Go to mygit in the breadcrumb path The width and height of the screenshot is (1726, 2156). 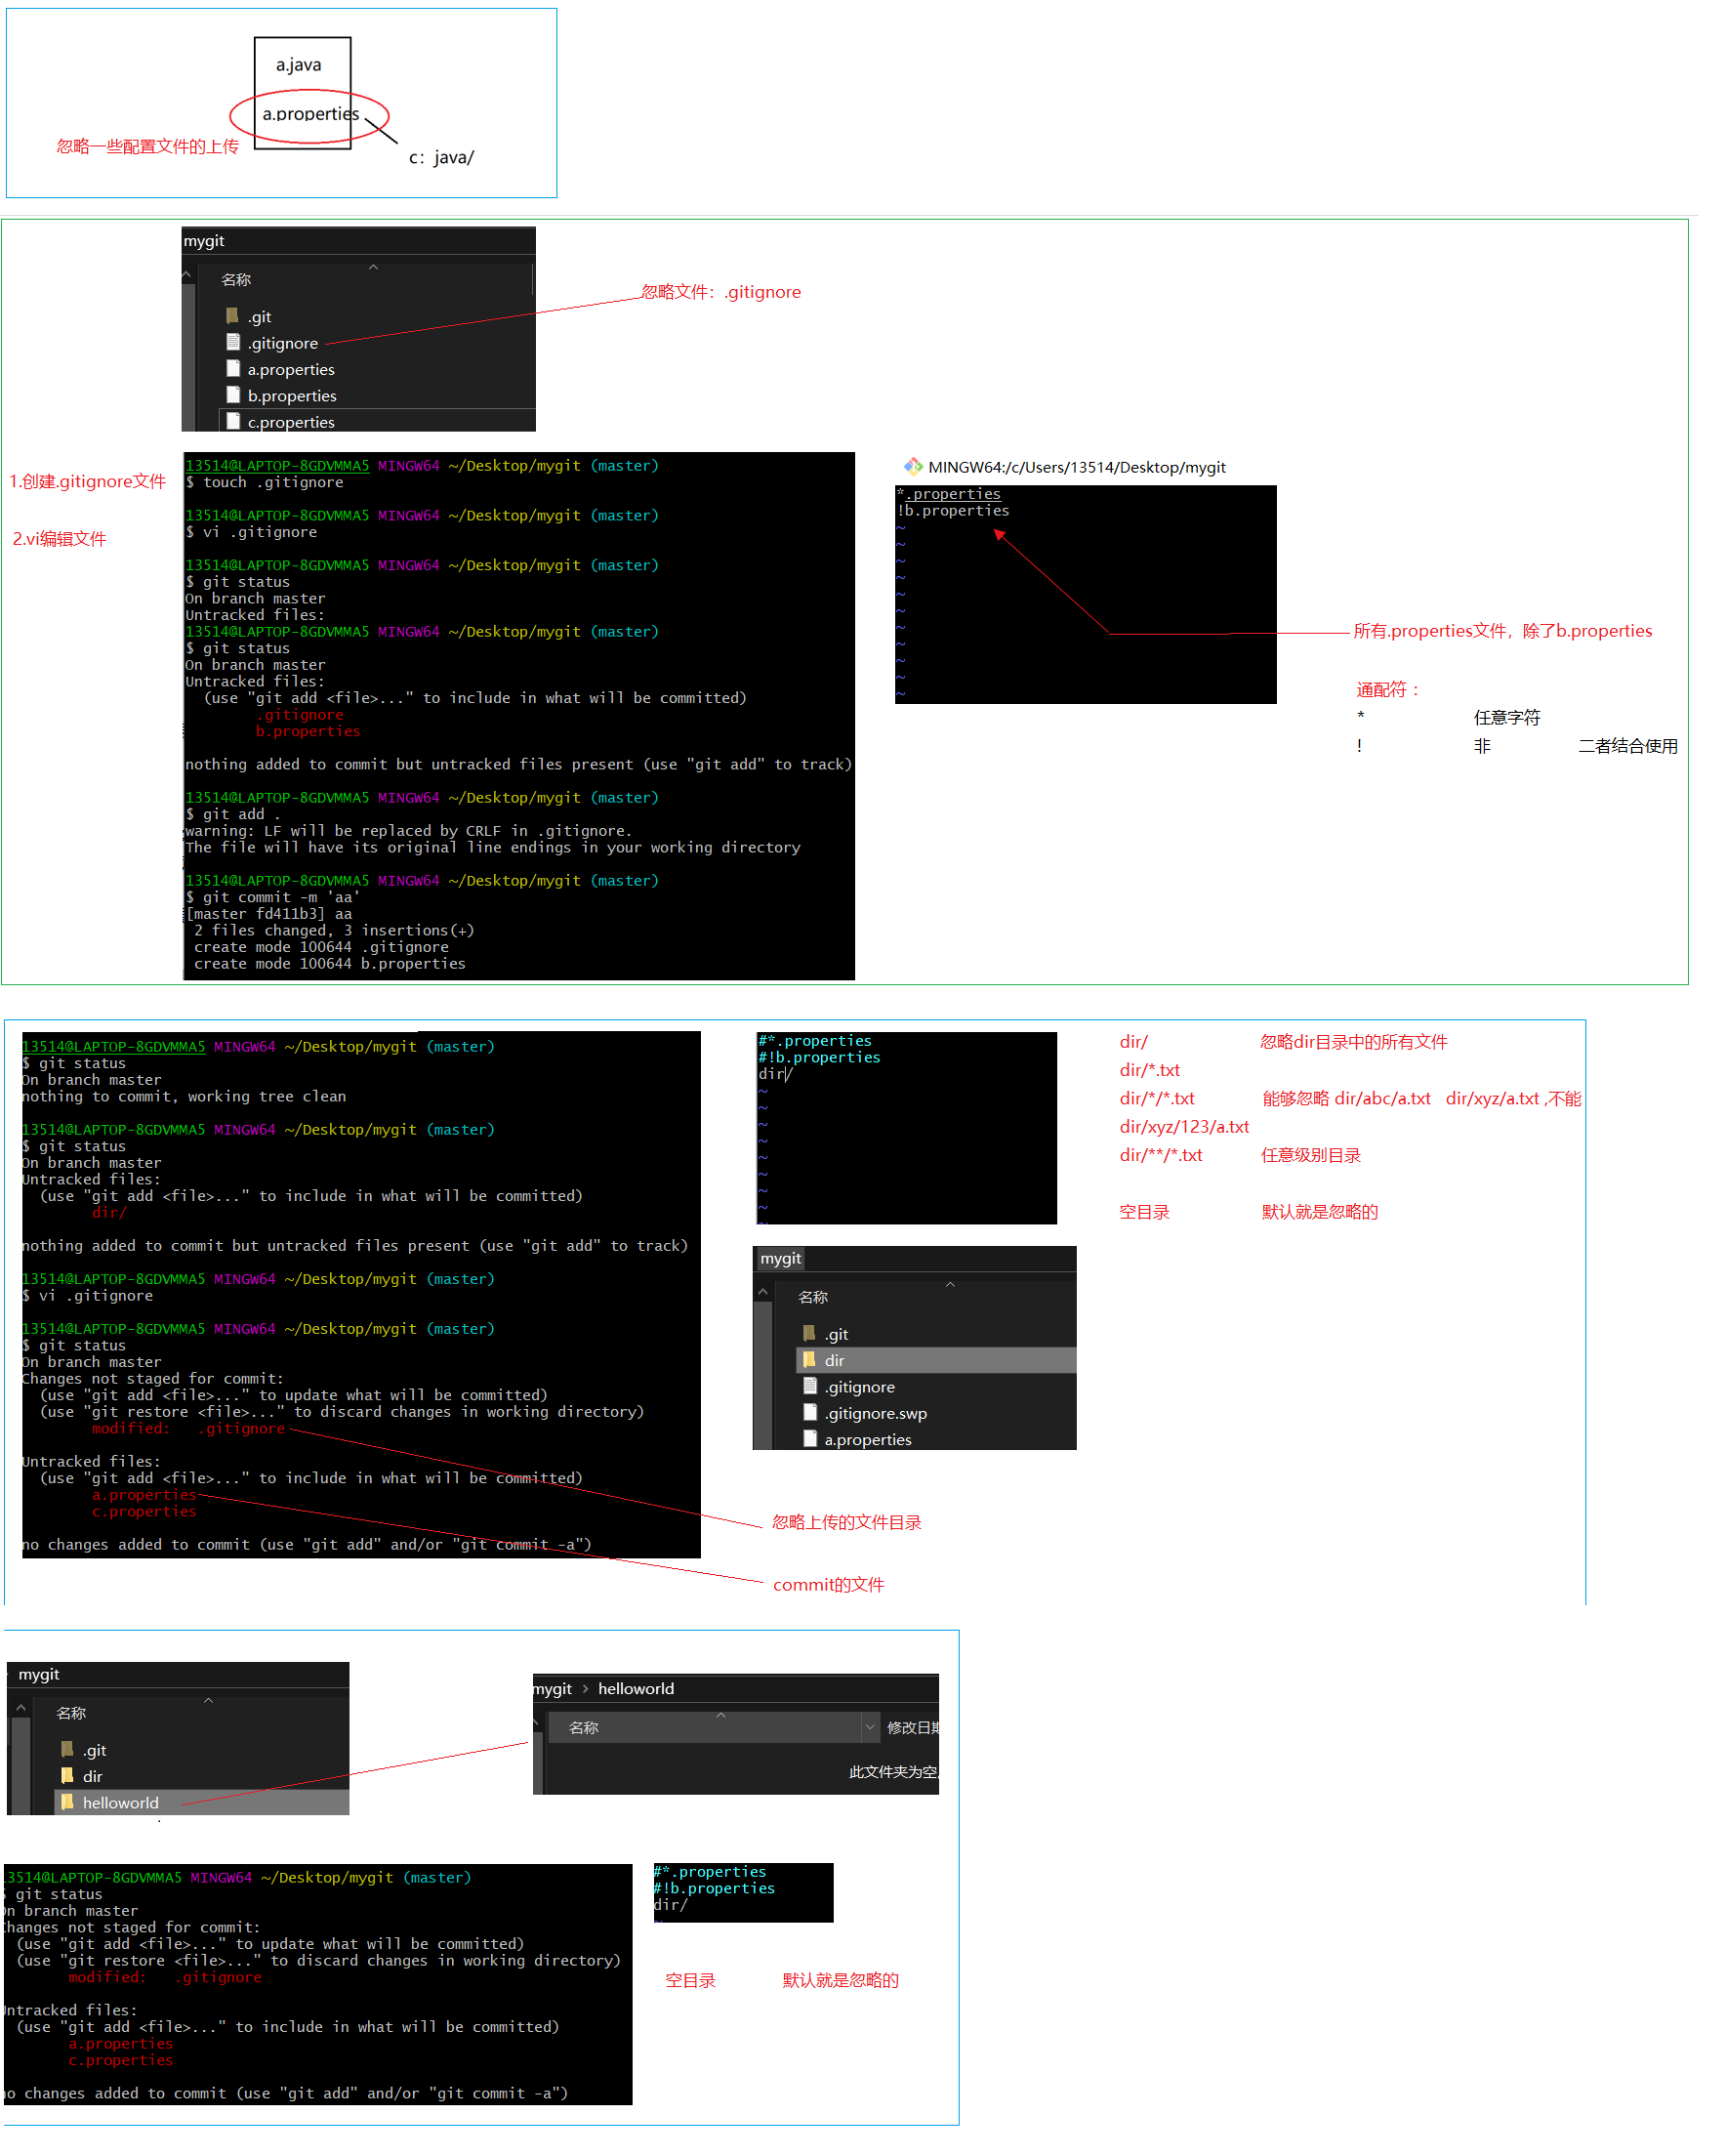(552, 1688)
